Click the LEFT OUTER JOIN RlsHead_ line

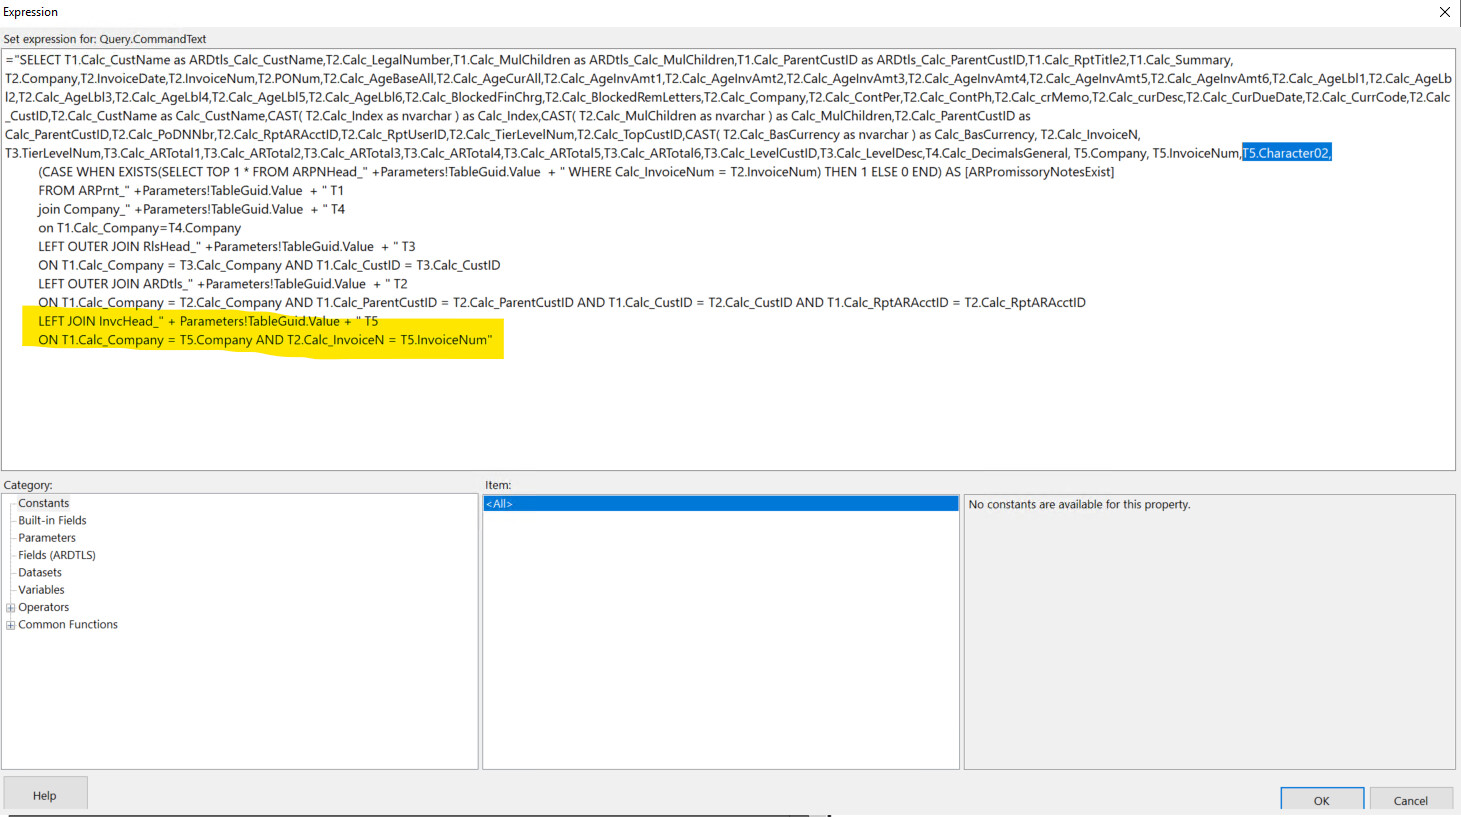pyautogui.click(x=227, y=246)
